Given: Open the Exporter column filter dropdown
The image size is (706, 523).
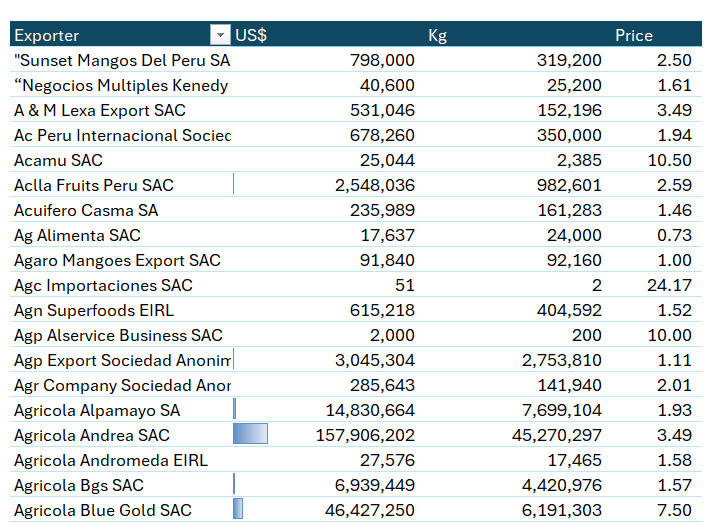Looking at the screenshot, I should [x=220, y=35].
